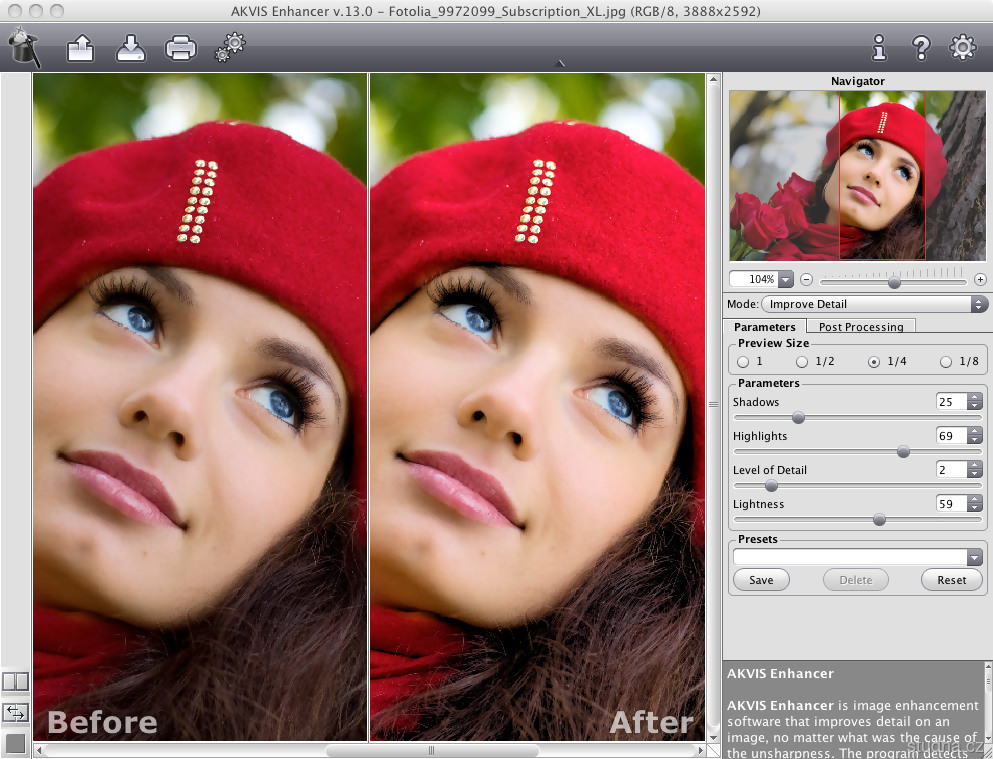Show program info with the 'i' icon
Image resolution: width=993 pixels, height=759 pixels.
(879, 47)
